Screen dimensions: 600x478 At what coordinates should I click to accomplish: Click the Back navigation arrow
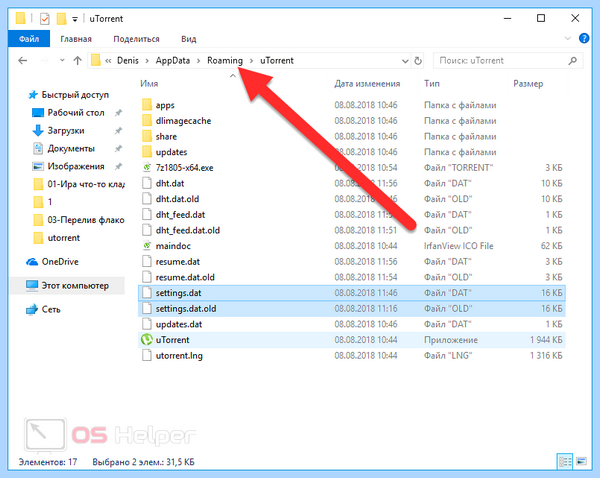pyautogui.click(x=23, y=60)
